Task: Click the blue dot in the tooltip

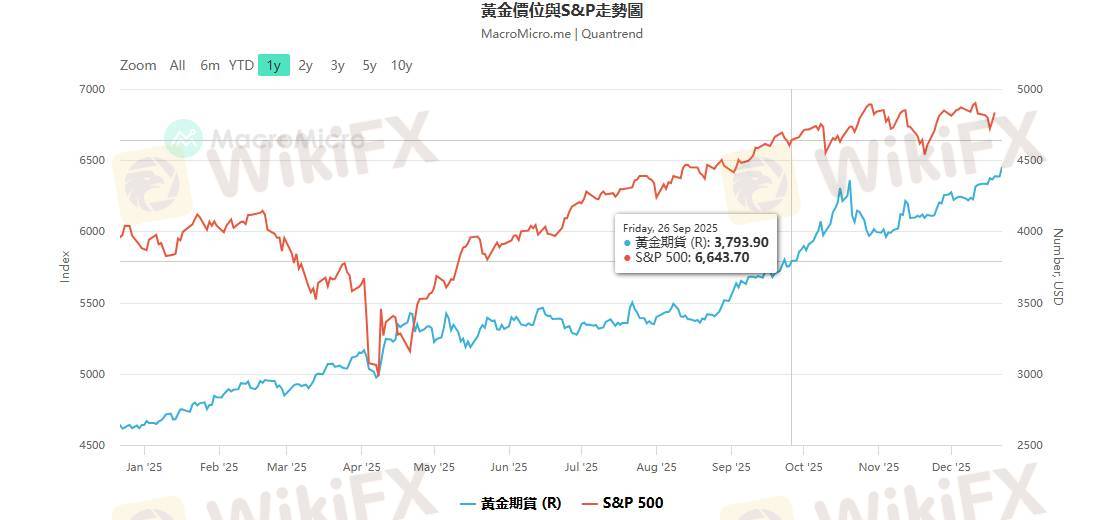Action: point(627,243)
